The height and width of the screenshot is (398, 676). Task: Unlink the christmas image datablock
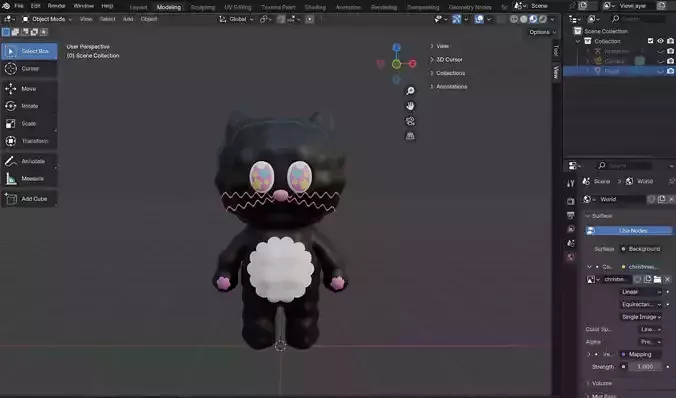(667, 279)
